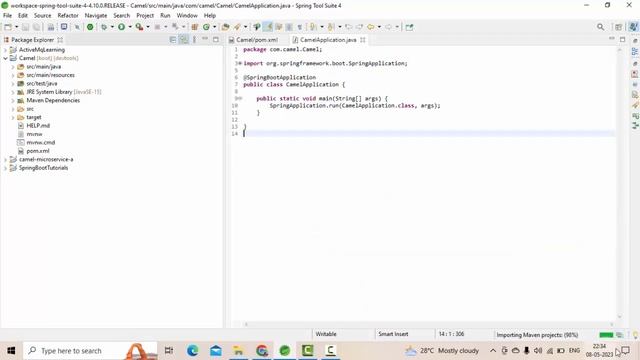Click Importing Maven projects status text
This screenshot has width=640, height=360.
537,335
